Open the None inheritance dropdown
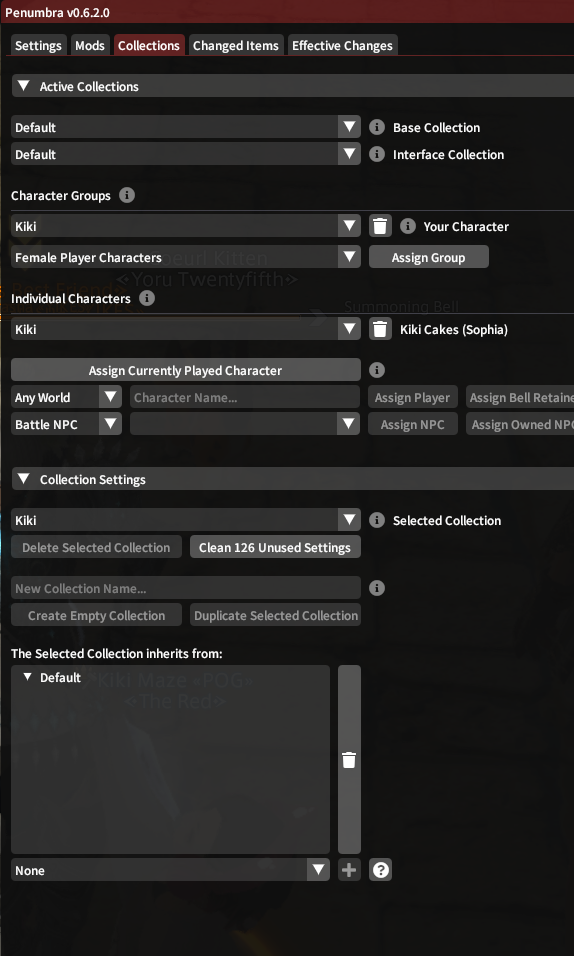Viewport: 574px width, 956px height. [170, 870]
